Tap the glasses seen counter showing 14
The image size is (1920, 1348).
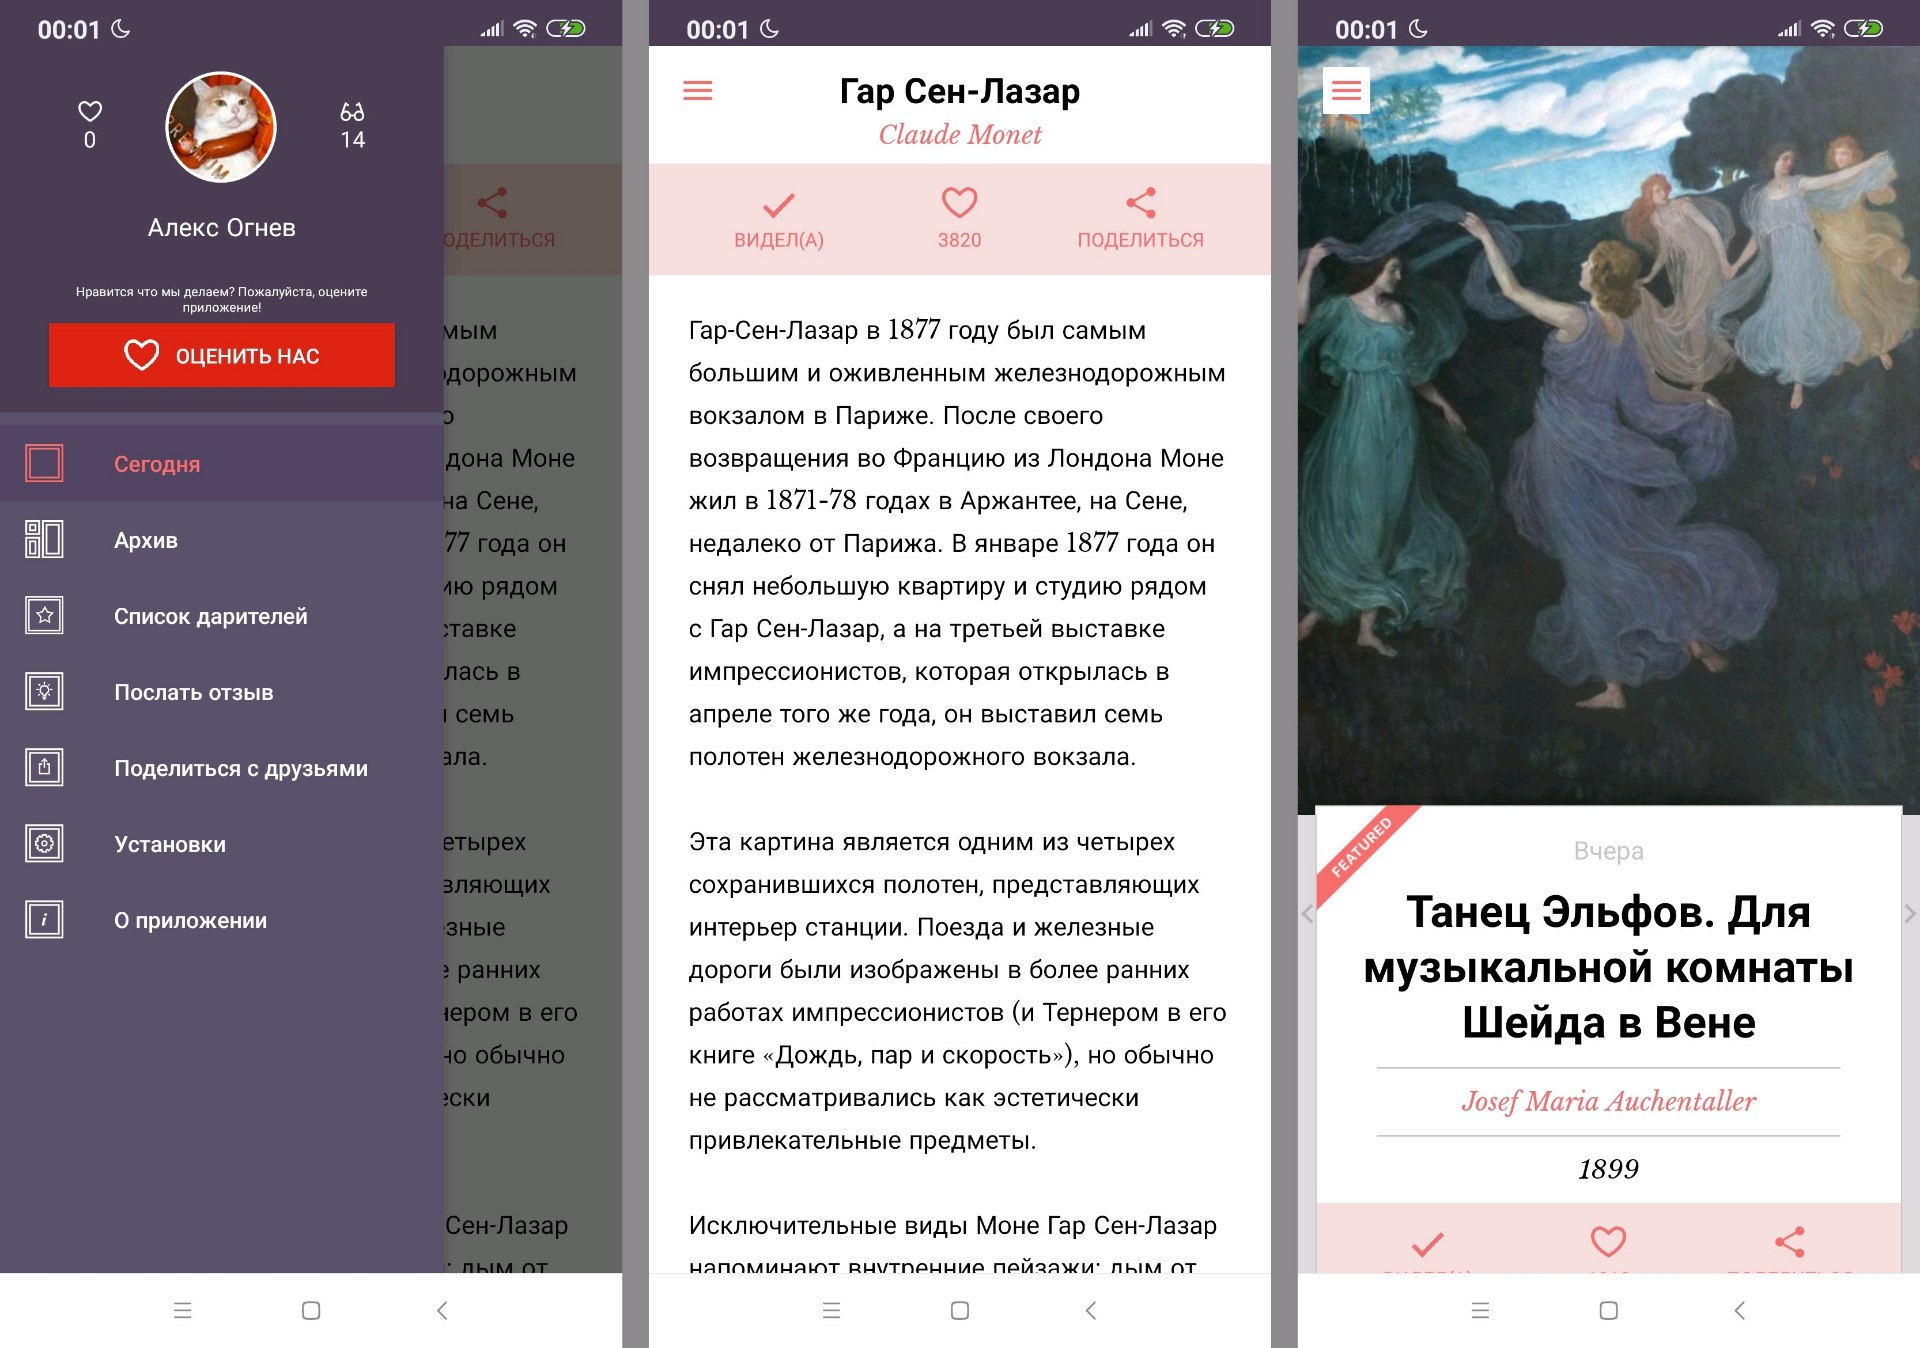(x=352, y=125)
